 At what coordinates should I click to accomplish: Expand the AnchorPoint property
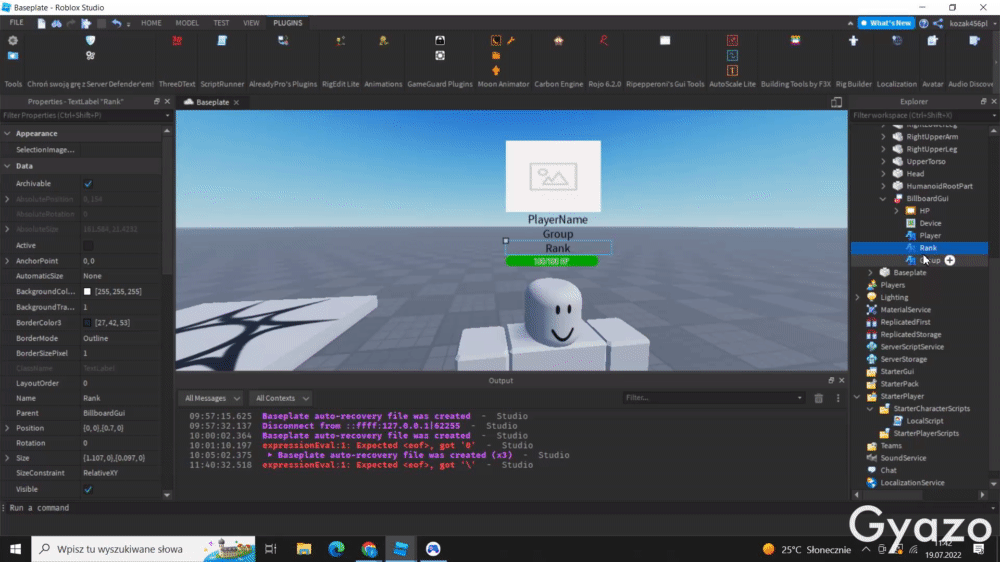click(x=7, y=261)
